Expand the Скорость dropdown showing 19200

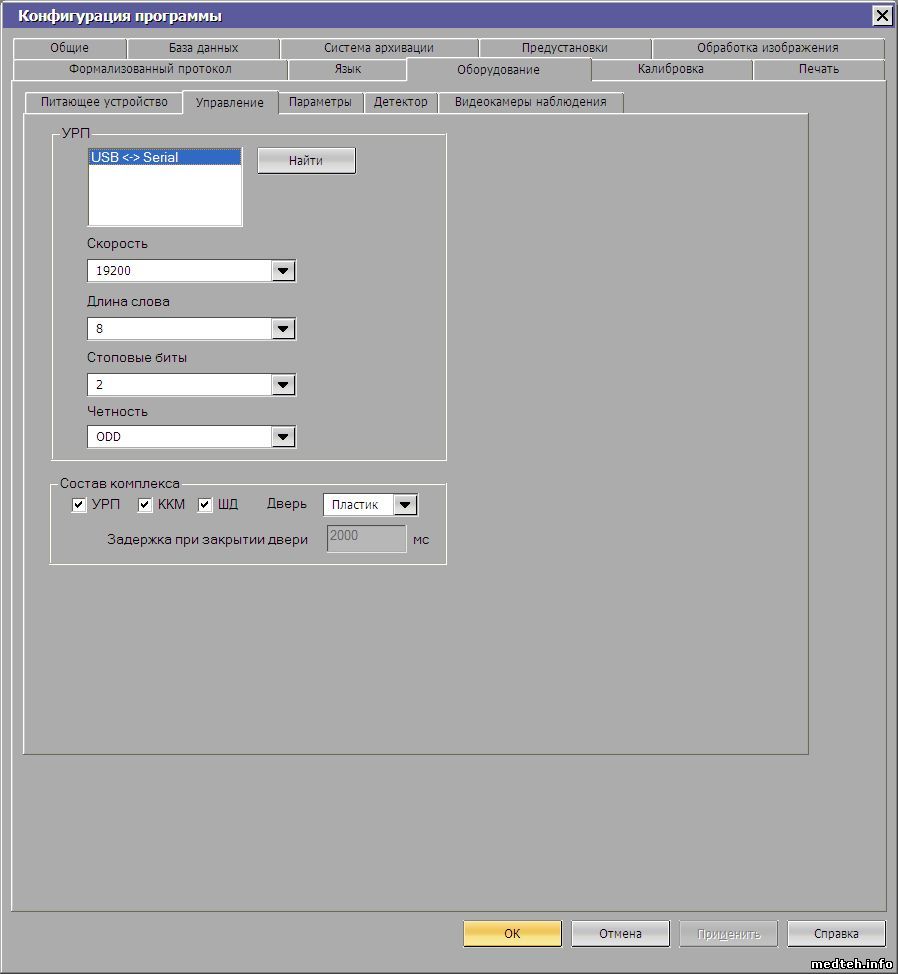(283, 271)
